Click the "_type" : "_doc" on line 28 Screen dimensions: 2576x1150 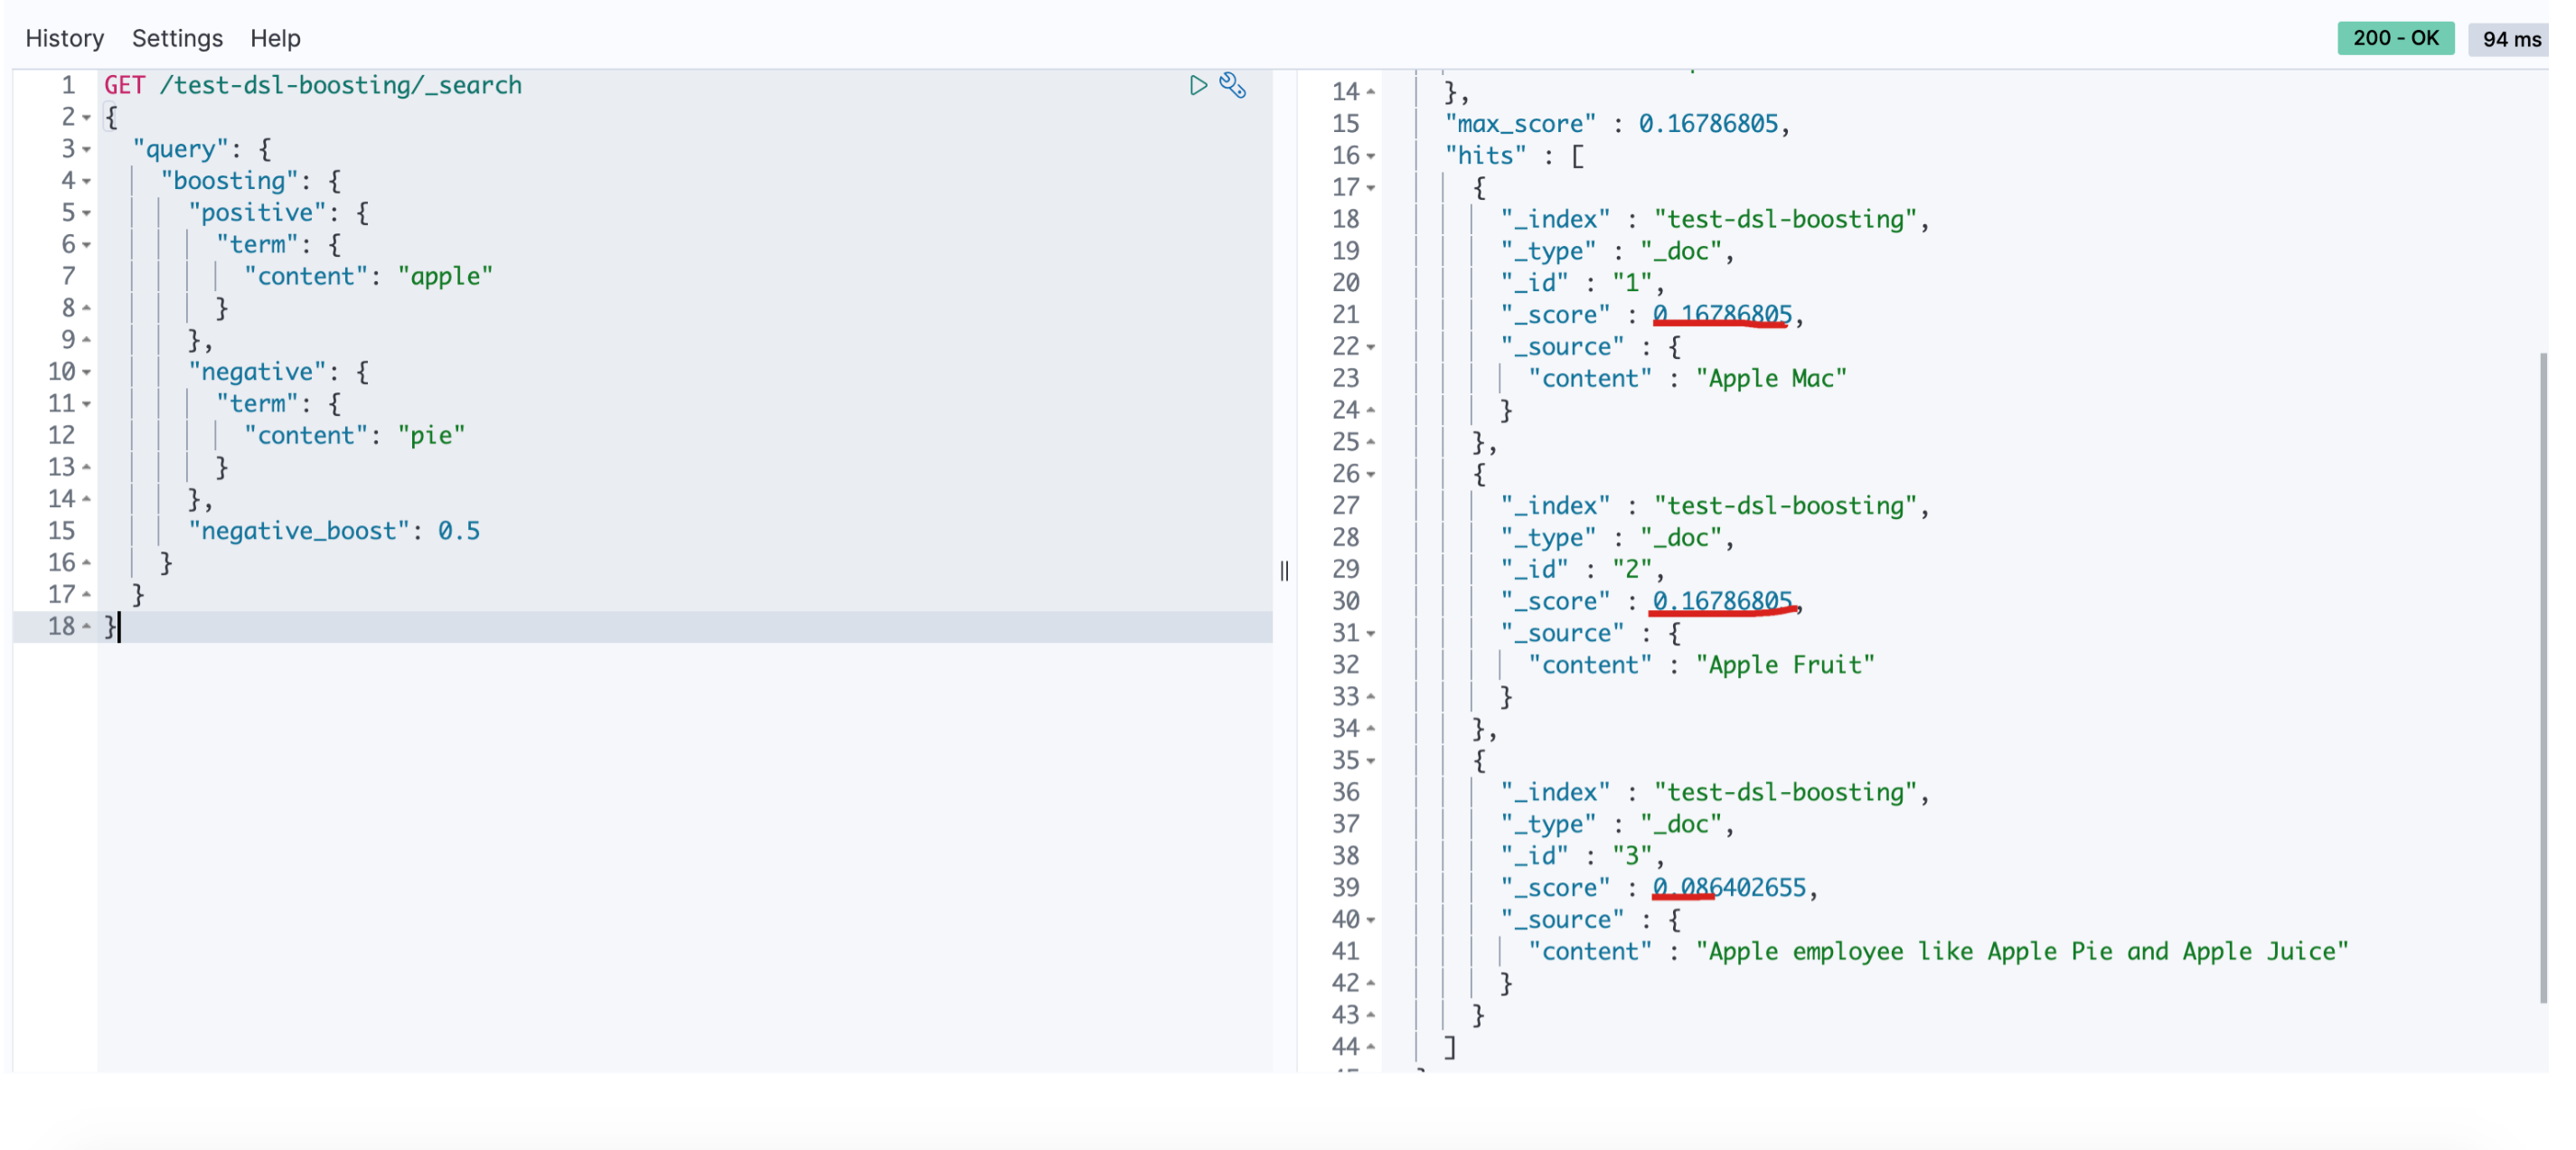1617,538
